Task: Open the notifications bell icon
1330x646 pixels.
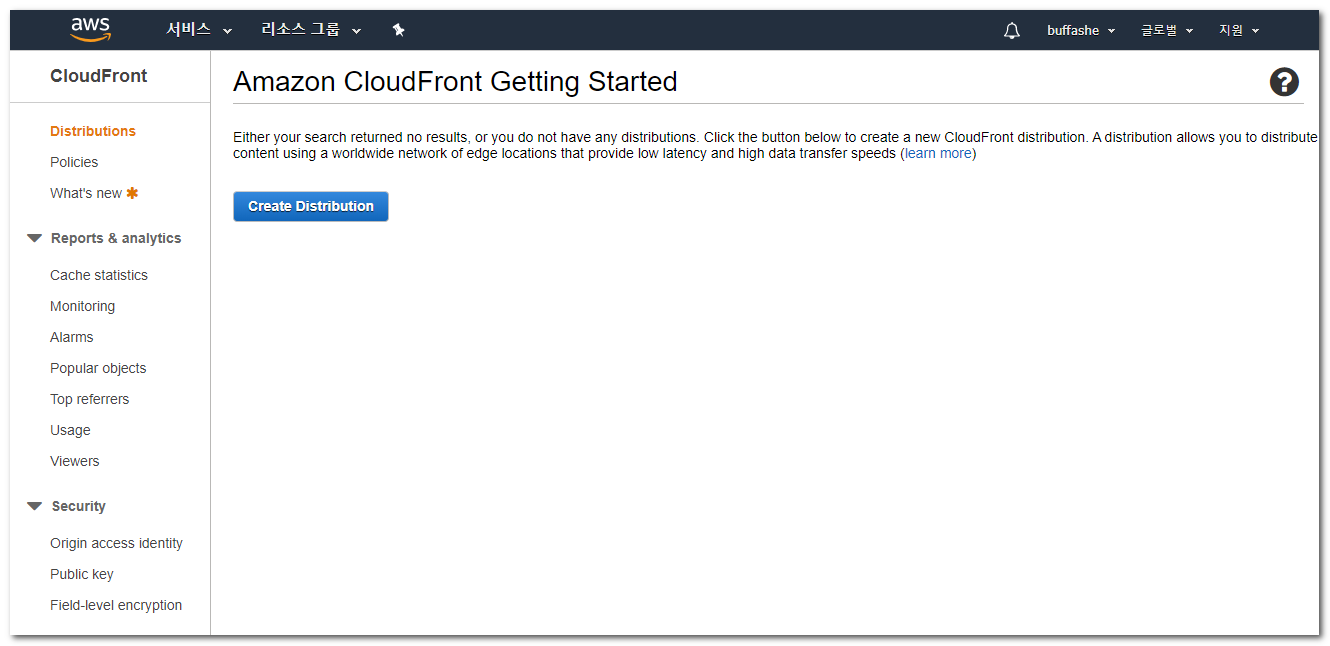Action: [x=1012, y=31]
